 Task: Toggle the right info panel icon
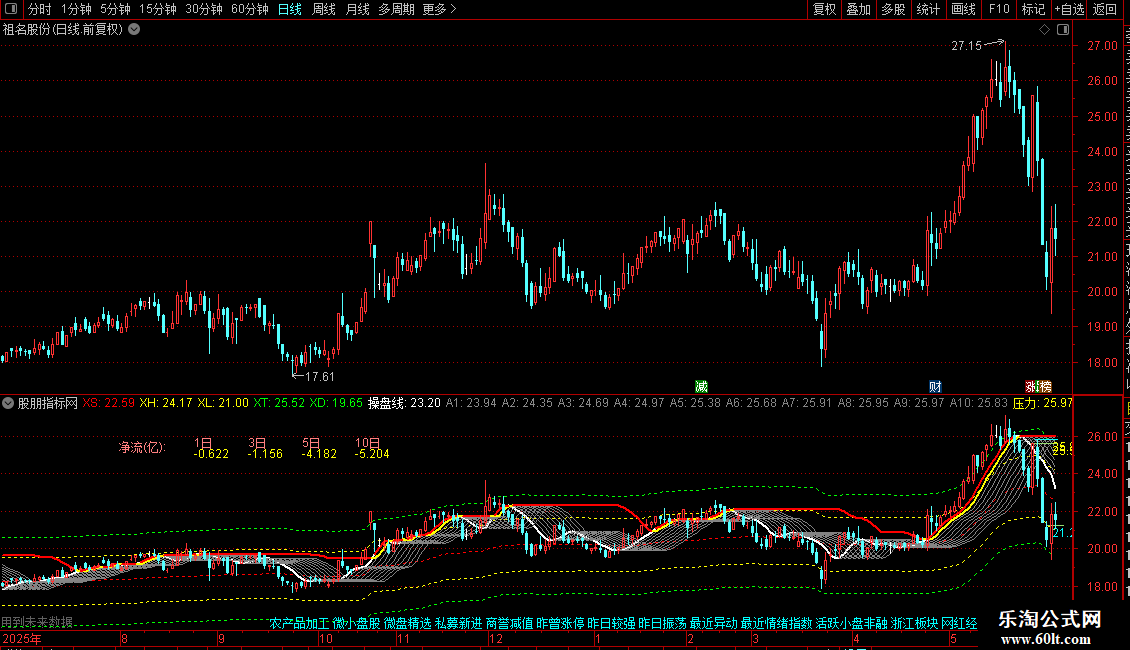pos(1063,30)
